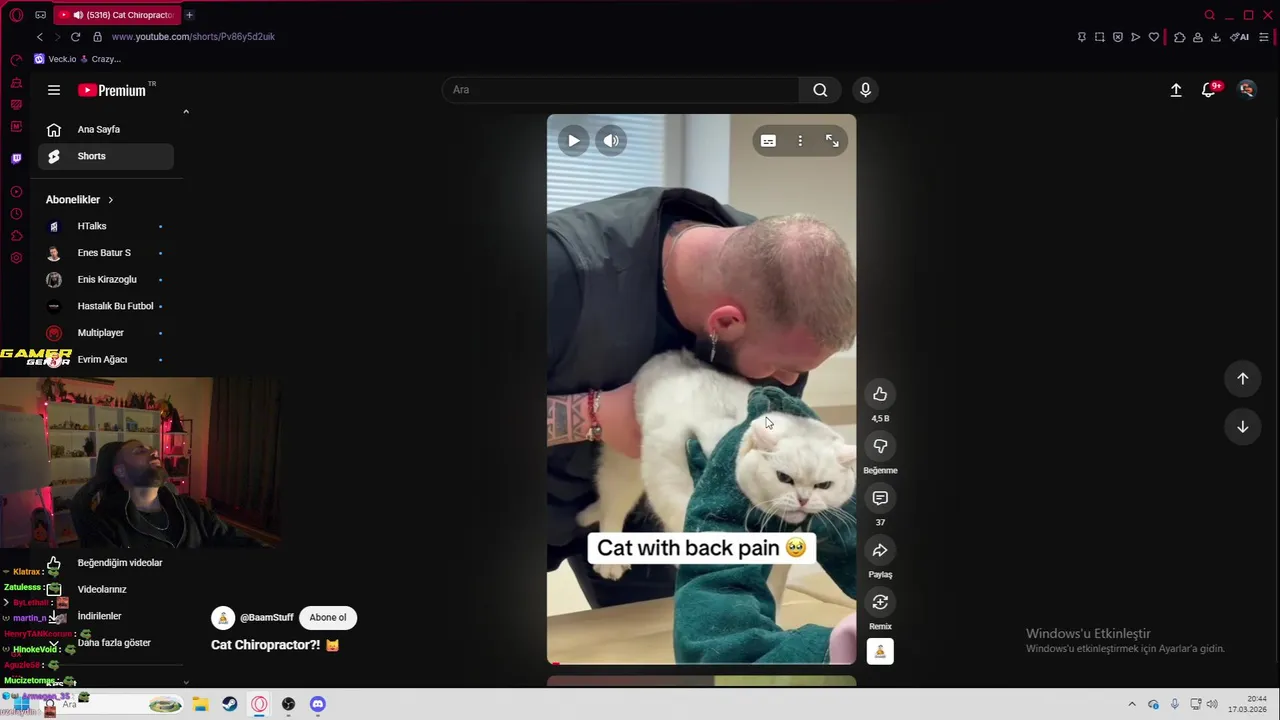Toggle the YouTube hamburger guide menu

pyautogui.click(x=54, y=90)
